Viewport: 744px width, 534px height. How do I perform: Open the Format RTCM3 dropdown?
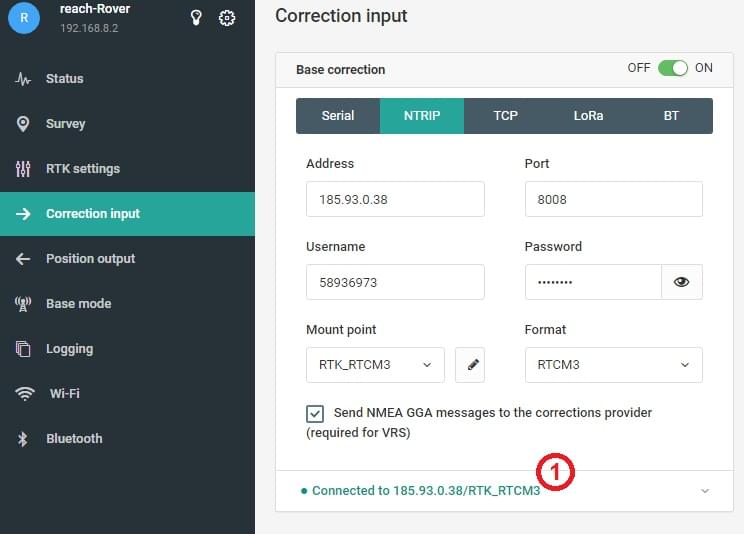[x=613, y=365]
